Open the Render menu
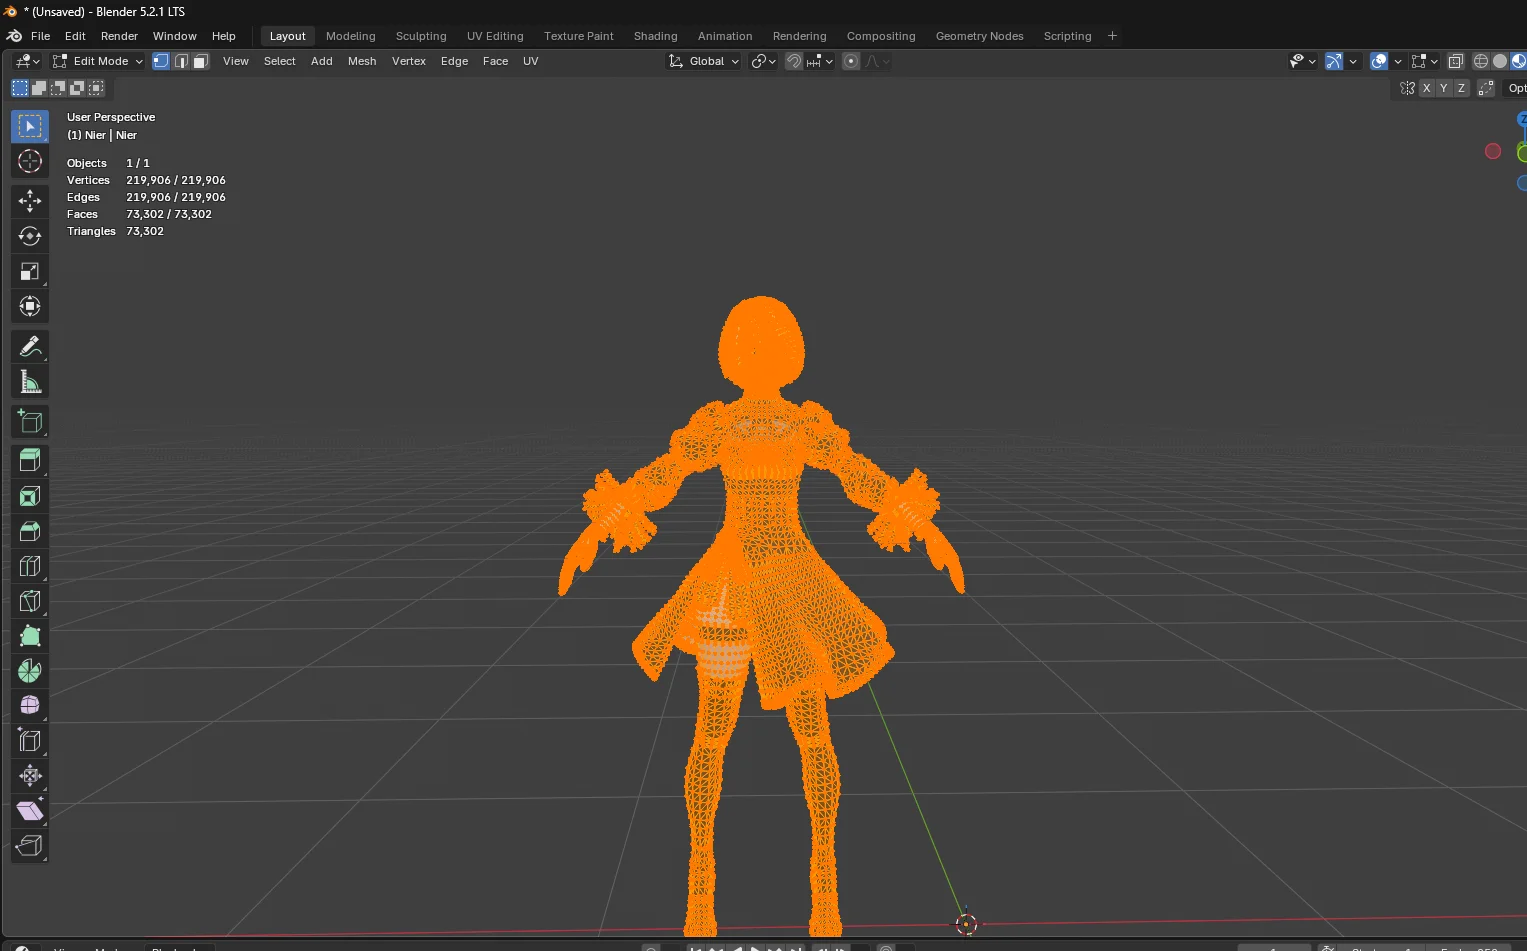1527x951 pixels. tap(119, 36)
